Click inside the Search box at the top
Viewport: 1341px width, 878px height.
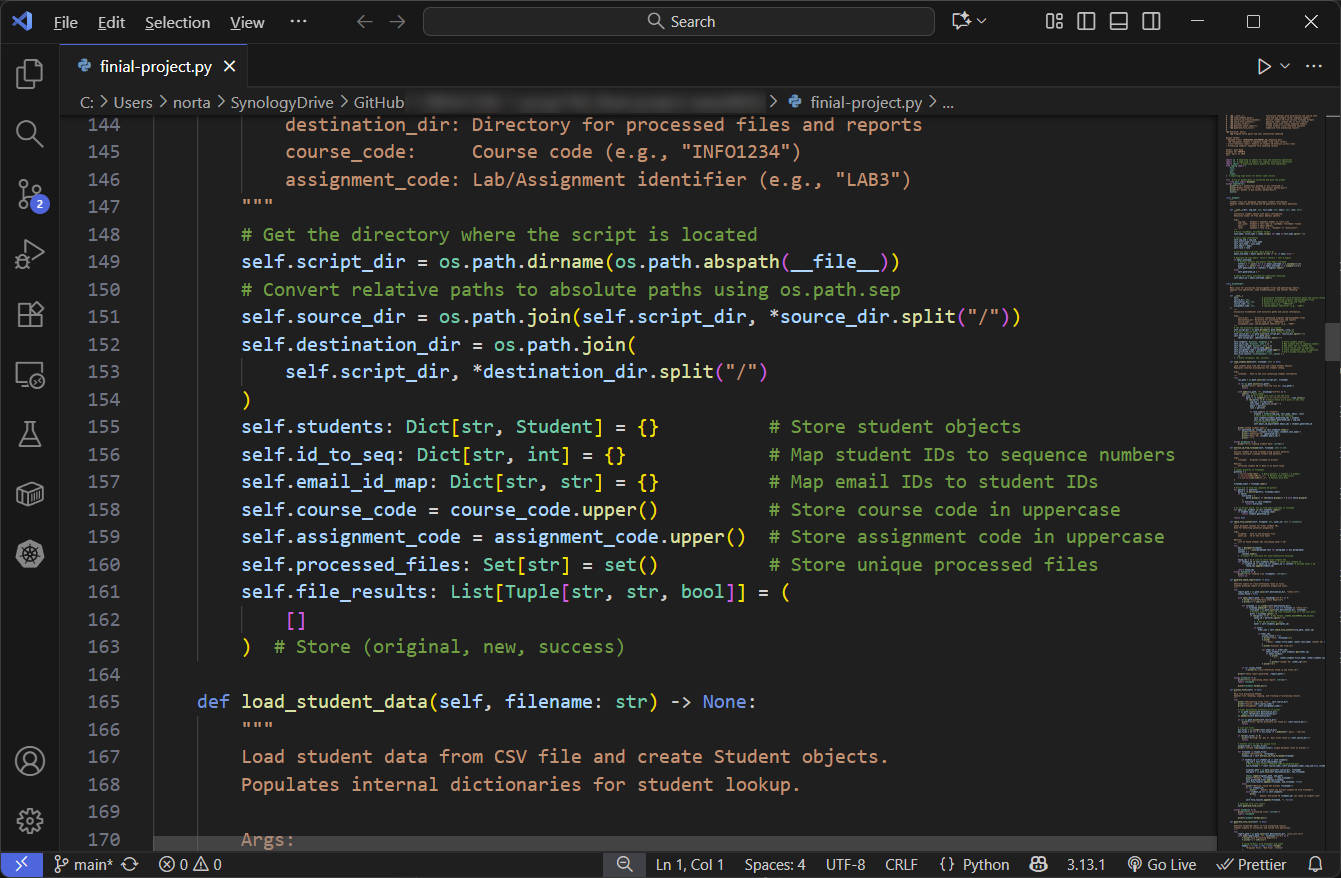[680, 20]
